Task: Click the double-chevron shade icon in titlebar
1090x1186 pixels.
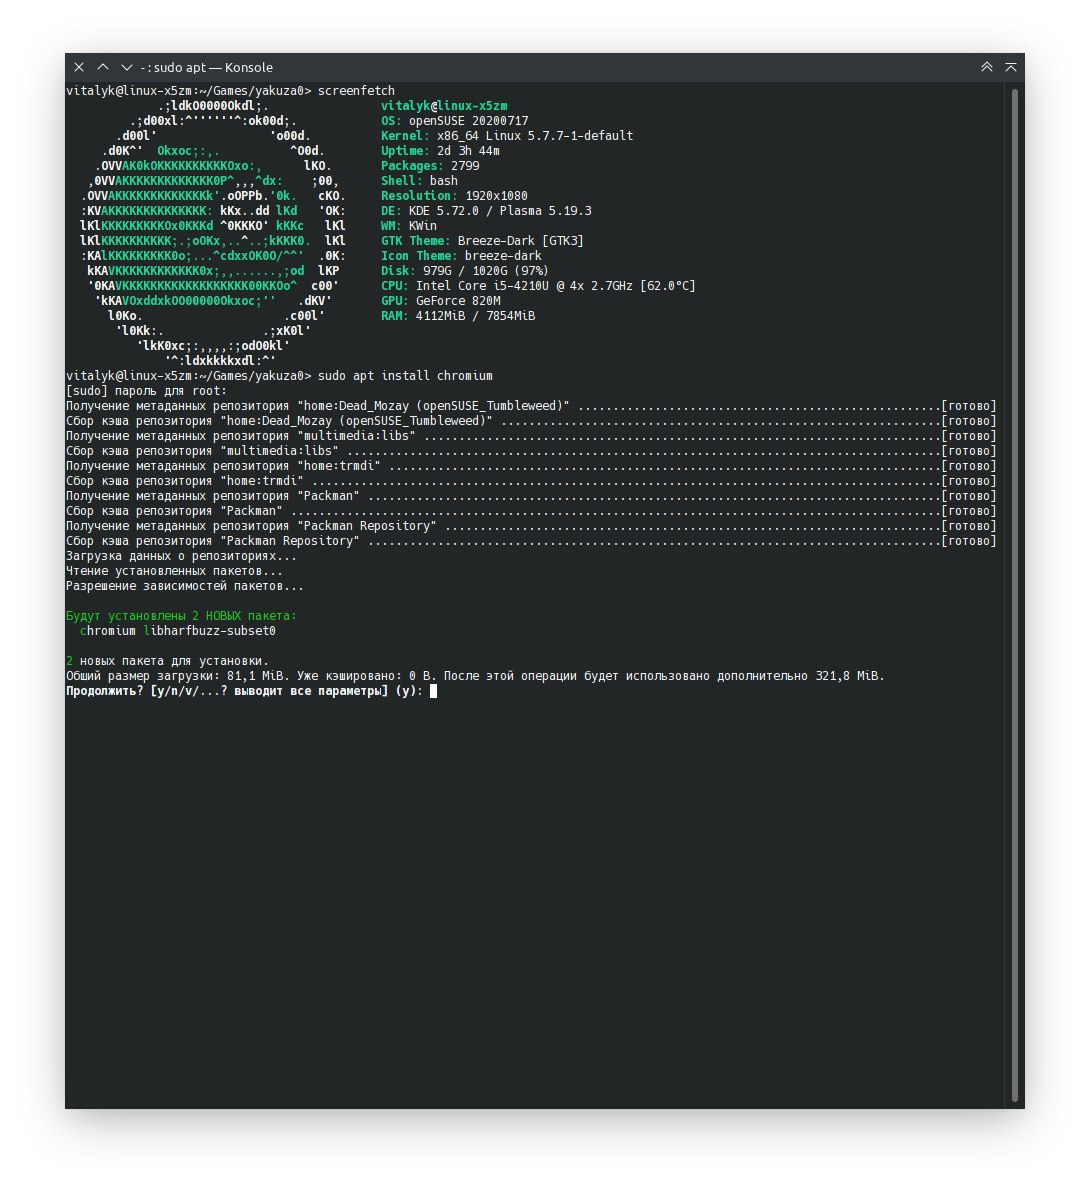Action: pyautogui.click(x=986, y=67)
